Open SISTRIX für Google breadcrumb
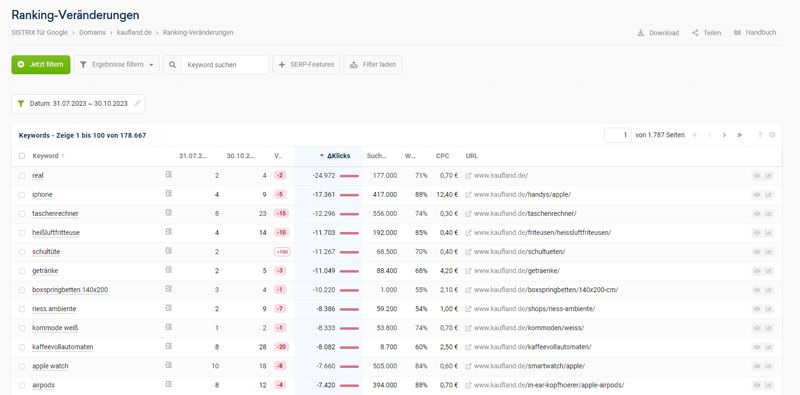Viewport: 800px width, 395px height. [x=39, y=32]
